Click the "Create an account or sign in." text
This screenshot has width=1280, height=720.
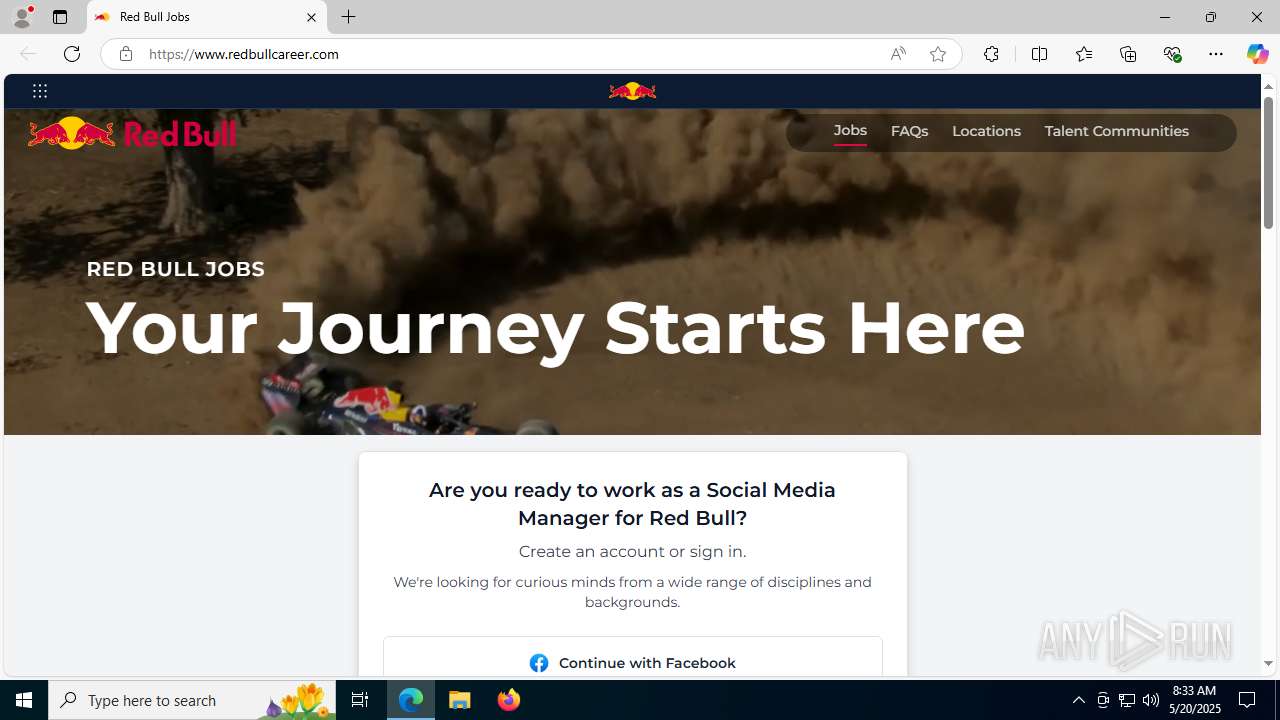632,551
